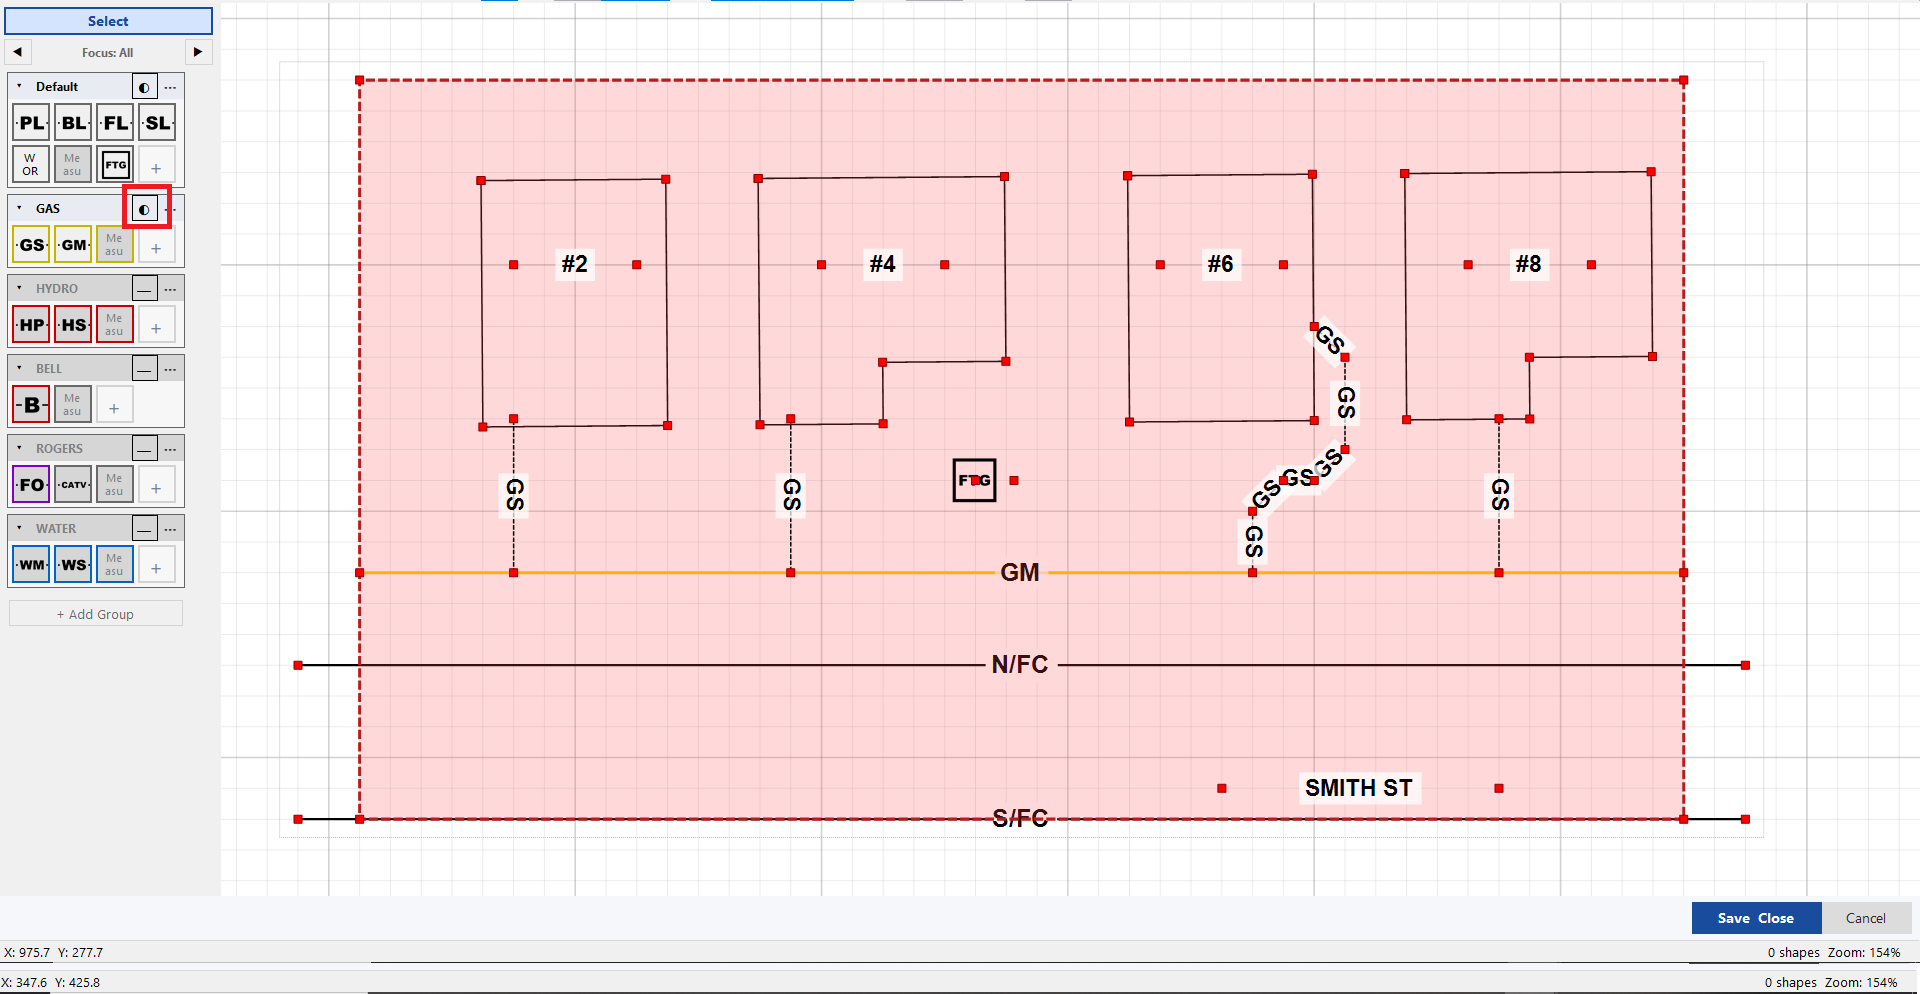Toggle visibility of the WATER group

[145, 529]
